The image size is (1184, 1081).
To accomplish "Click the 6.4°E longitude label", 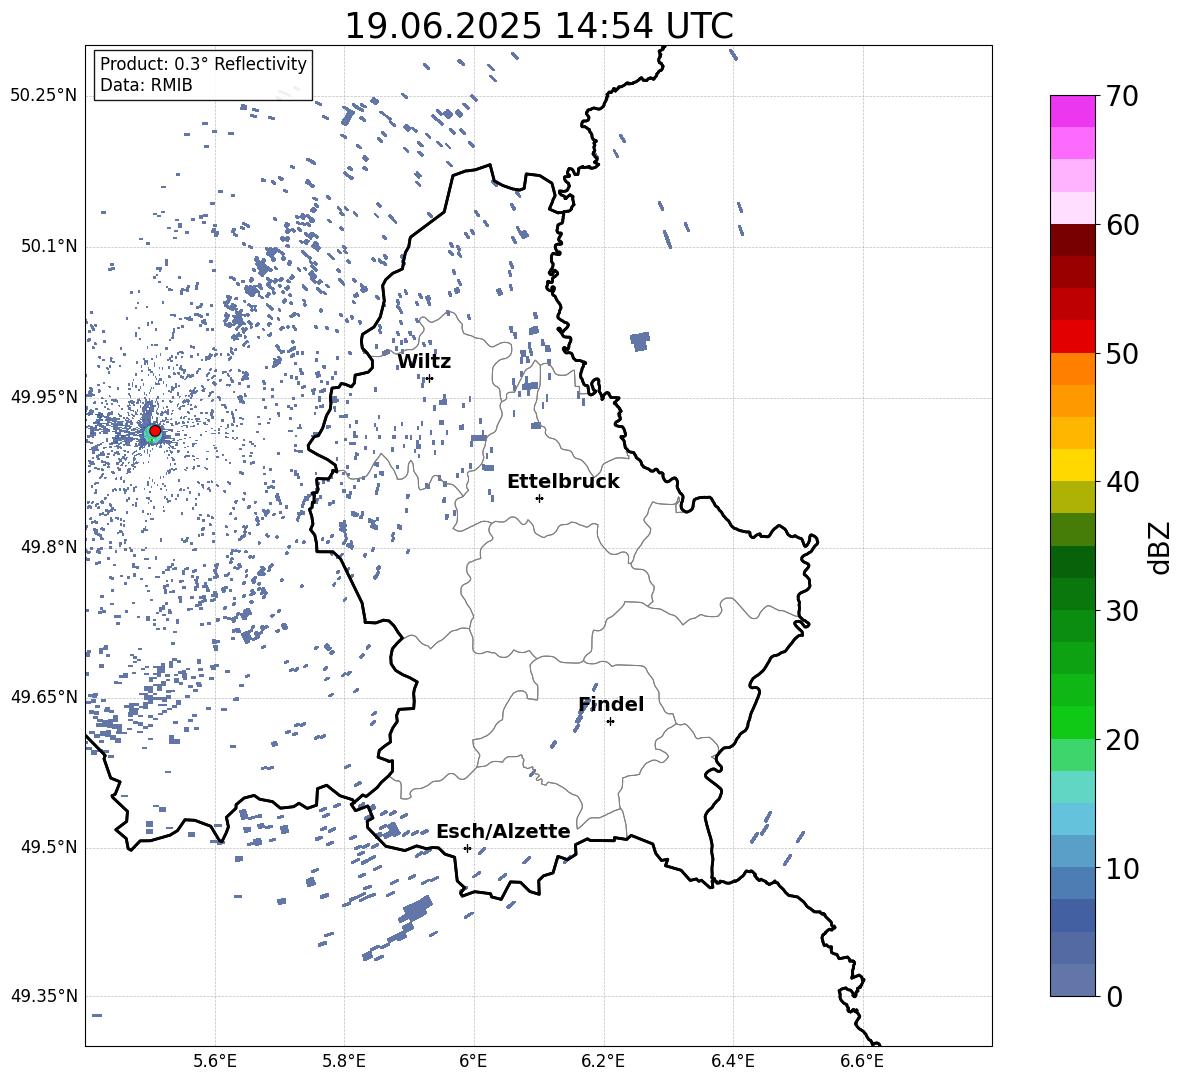I will [x=732, y=1061].
